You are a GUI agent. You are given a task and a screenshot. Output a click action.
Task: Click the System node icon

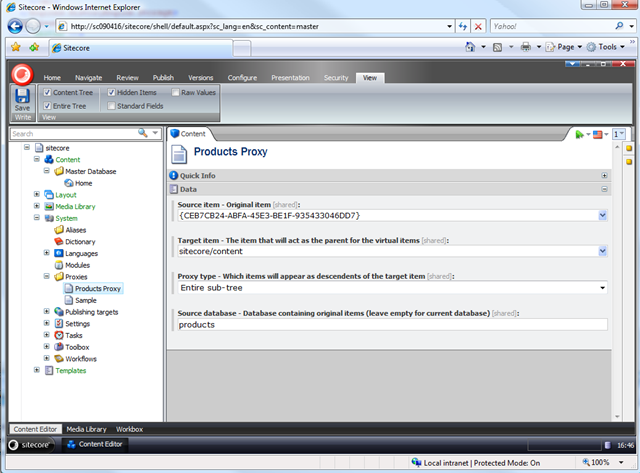click(49, 218)
